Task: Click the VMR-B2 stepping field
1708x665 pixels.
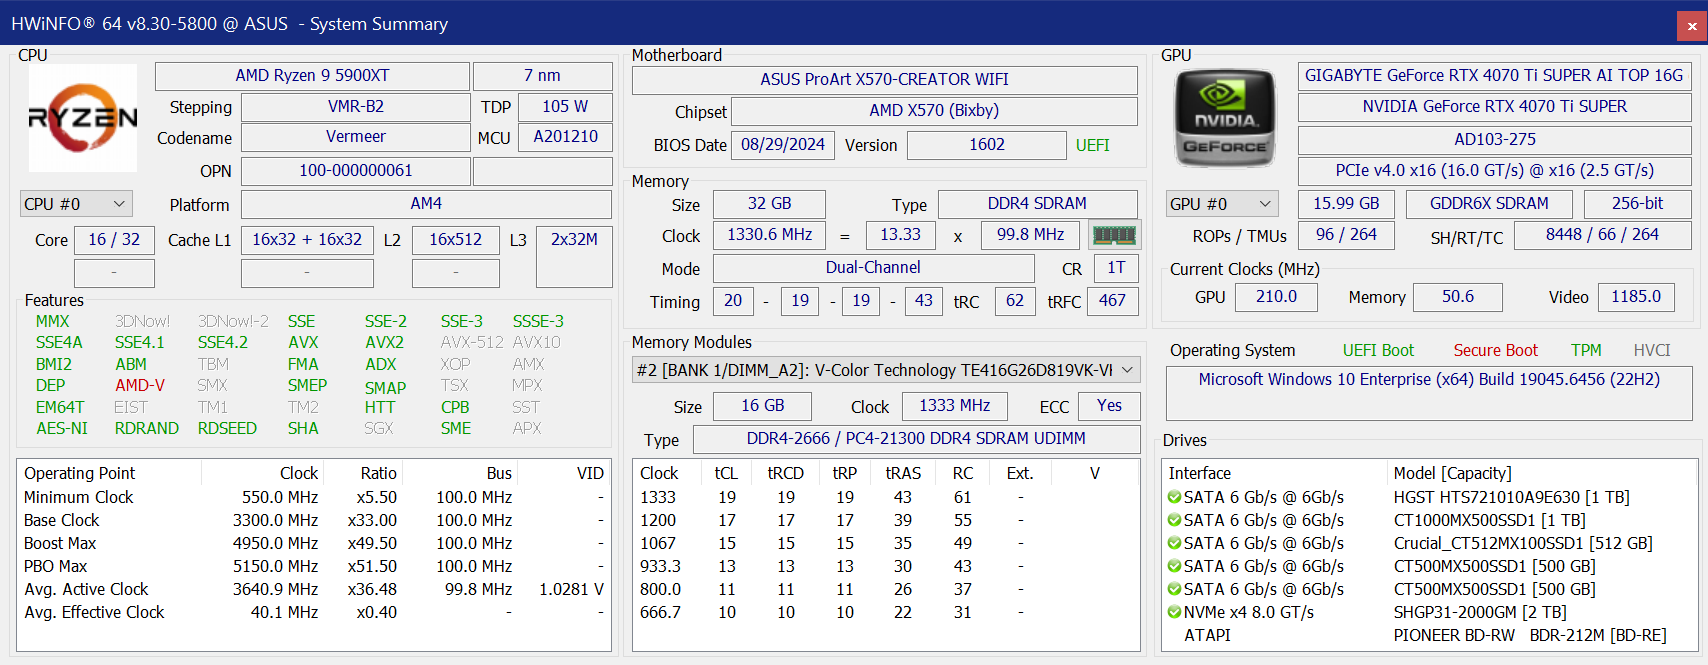Action: coord(356,107)
